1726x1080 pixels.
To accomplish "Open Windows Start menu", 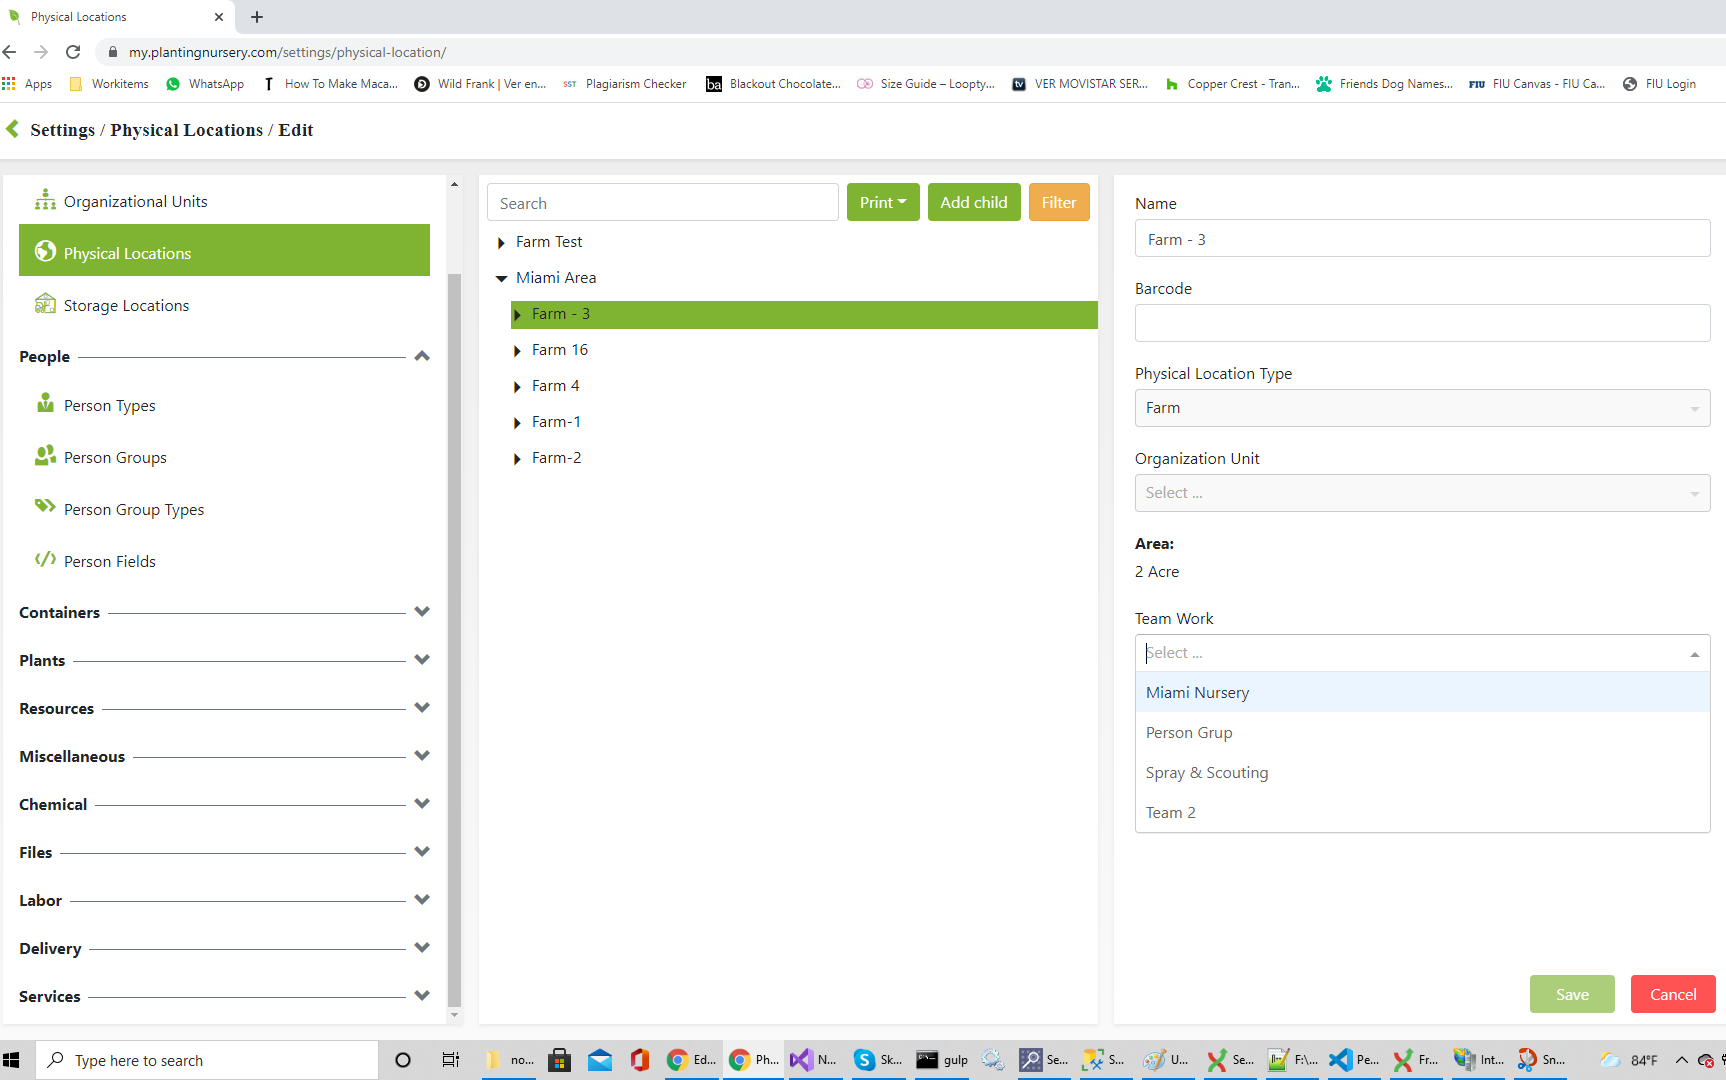I will click(12, 1060).
